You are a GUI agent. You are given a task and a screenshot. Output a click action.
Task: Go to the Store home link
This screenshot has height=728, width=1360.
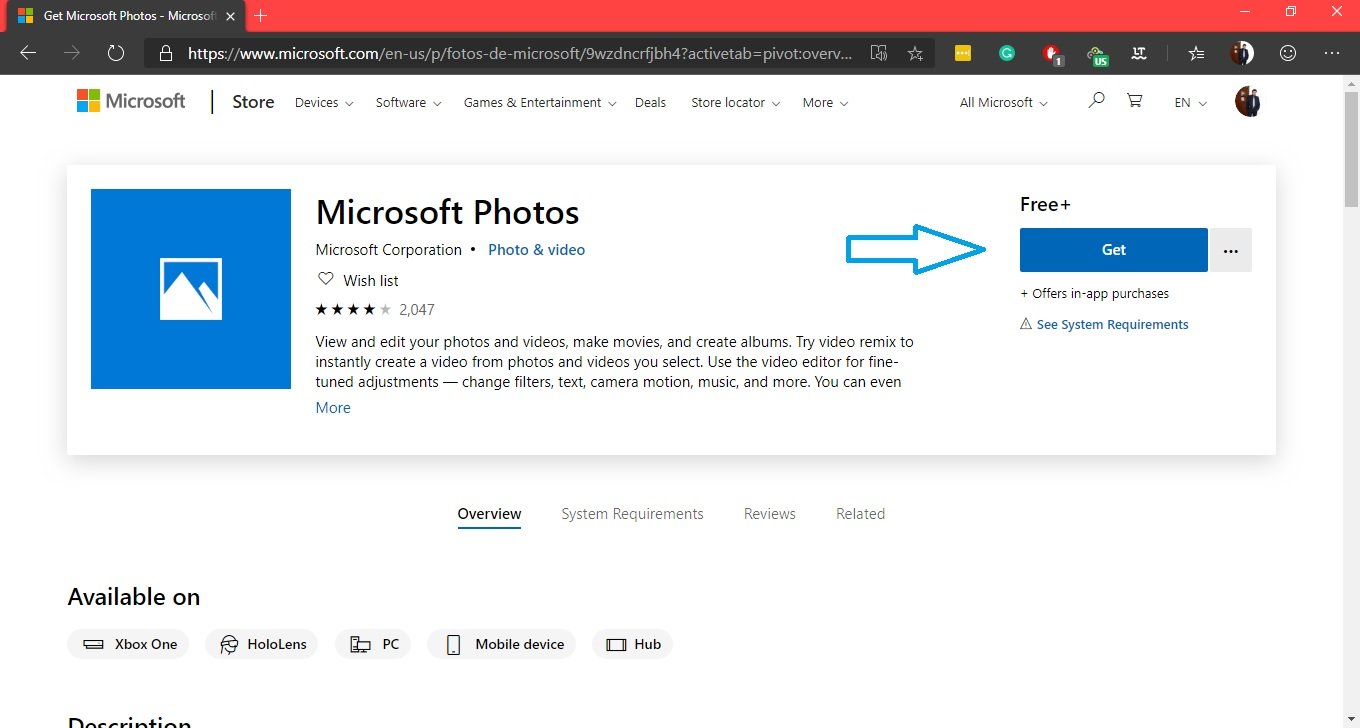pos(253,101)
